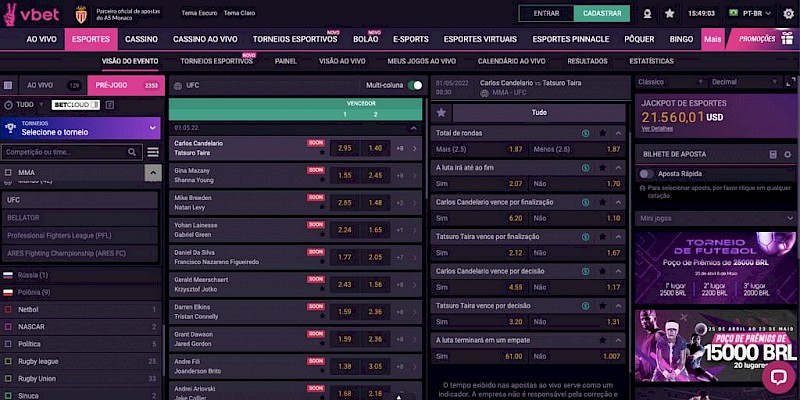
Task: Open the Mais menu button
Action: coord(712,39)
